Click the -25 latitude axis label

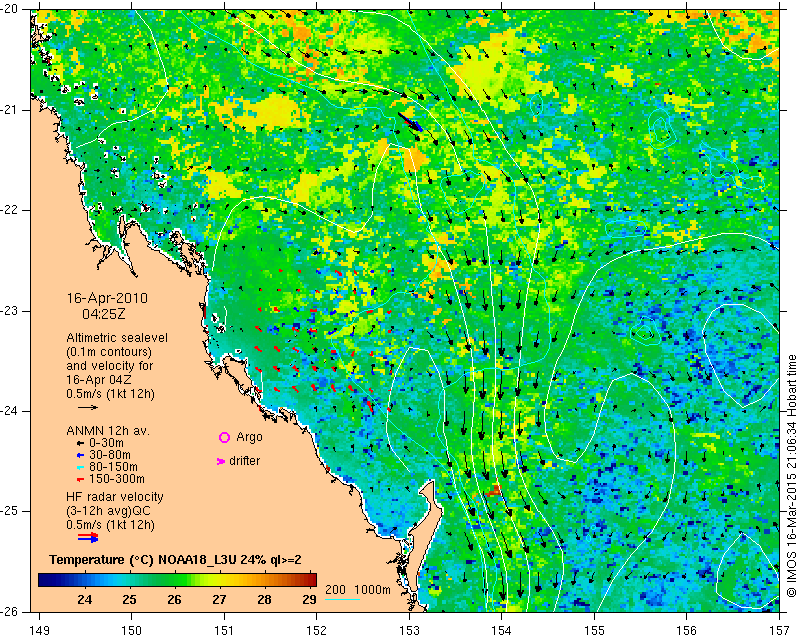(10, 511)
